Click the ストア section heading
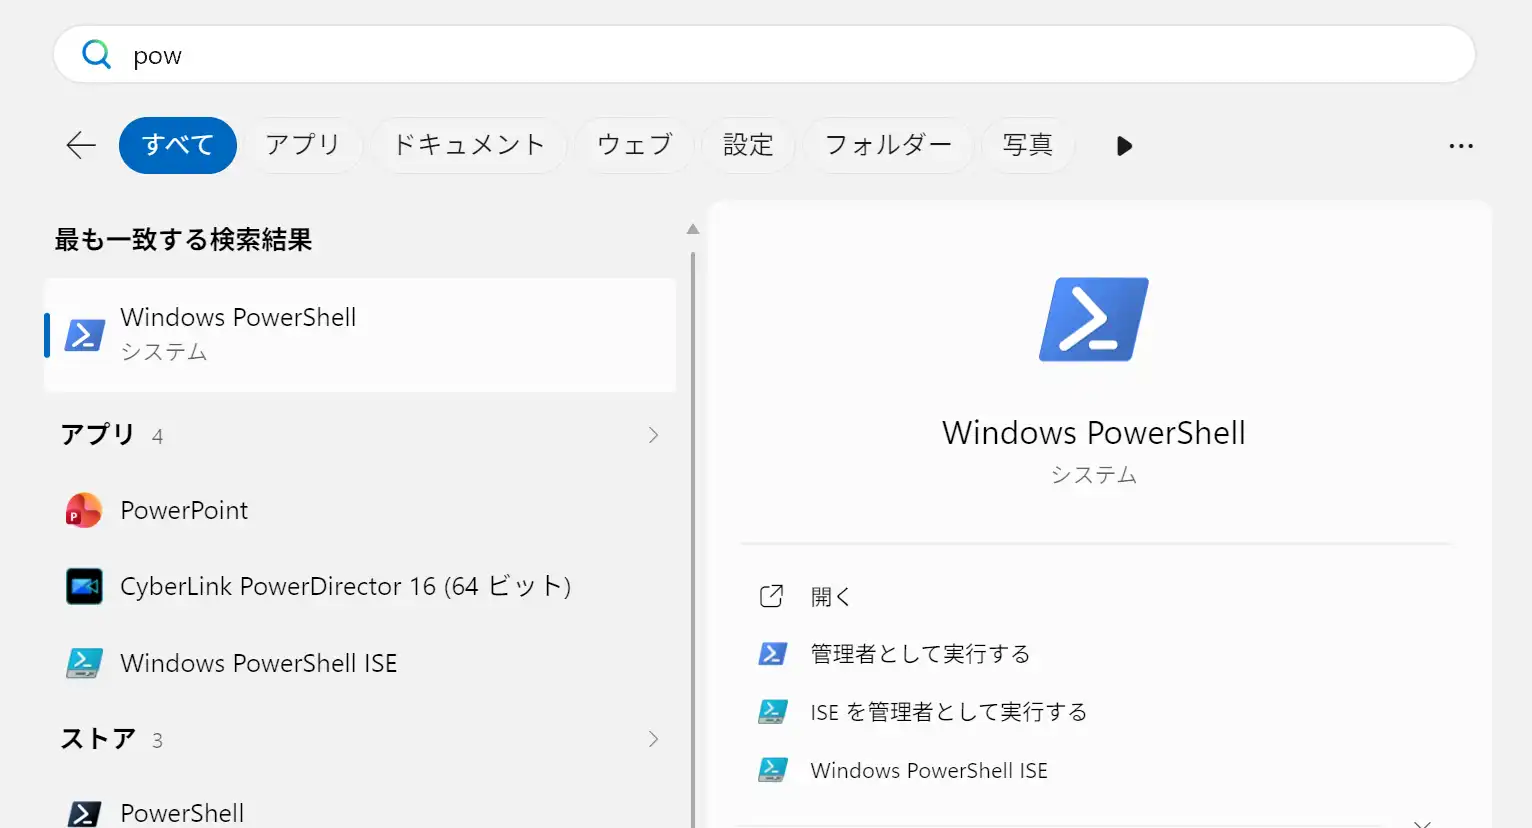Image resolution: width=1532 pixels, height=828 pixels. [x=98, y=739]
